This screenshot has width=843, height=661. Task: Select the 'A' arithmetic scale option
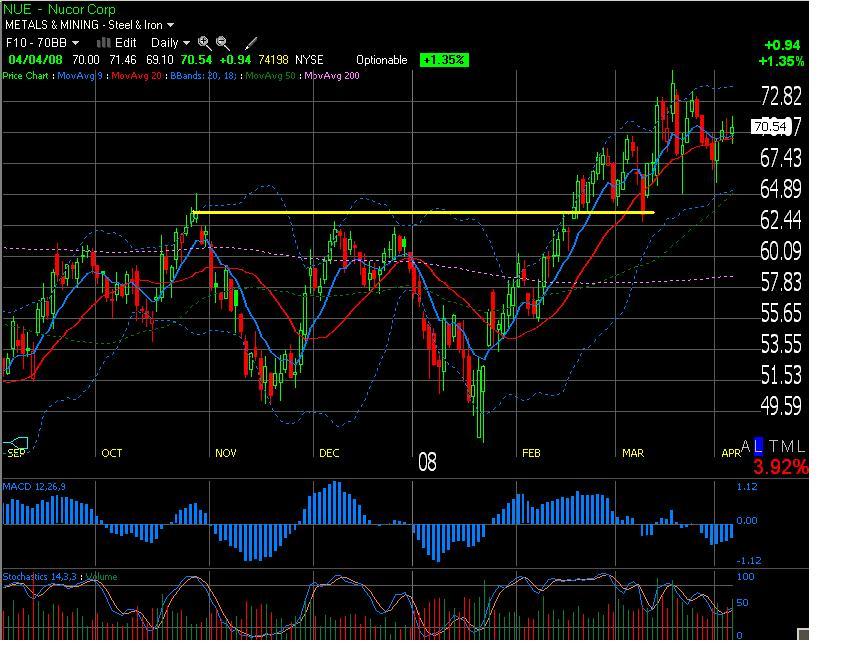[745, 446]
